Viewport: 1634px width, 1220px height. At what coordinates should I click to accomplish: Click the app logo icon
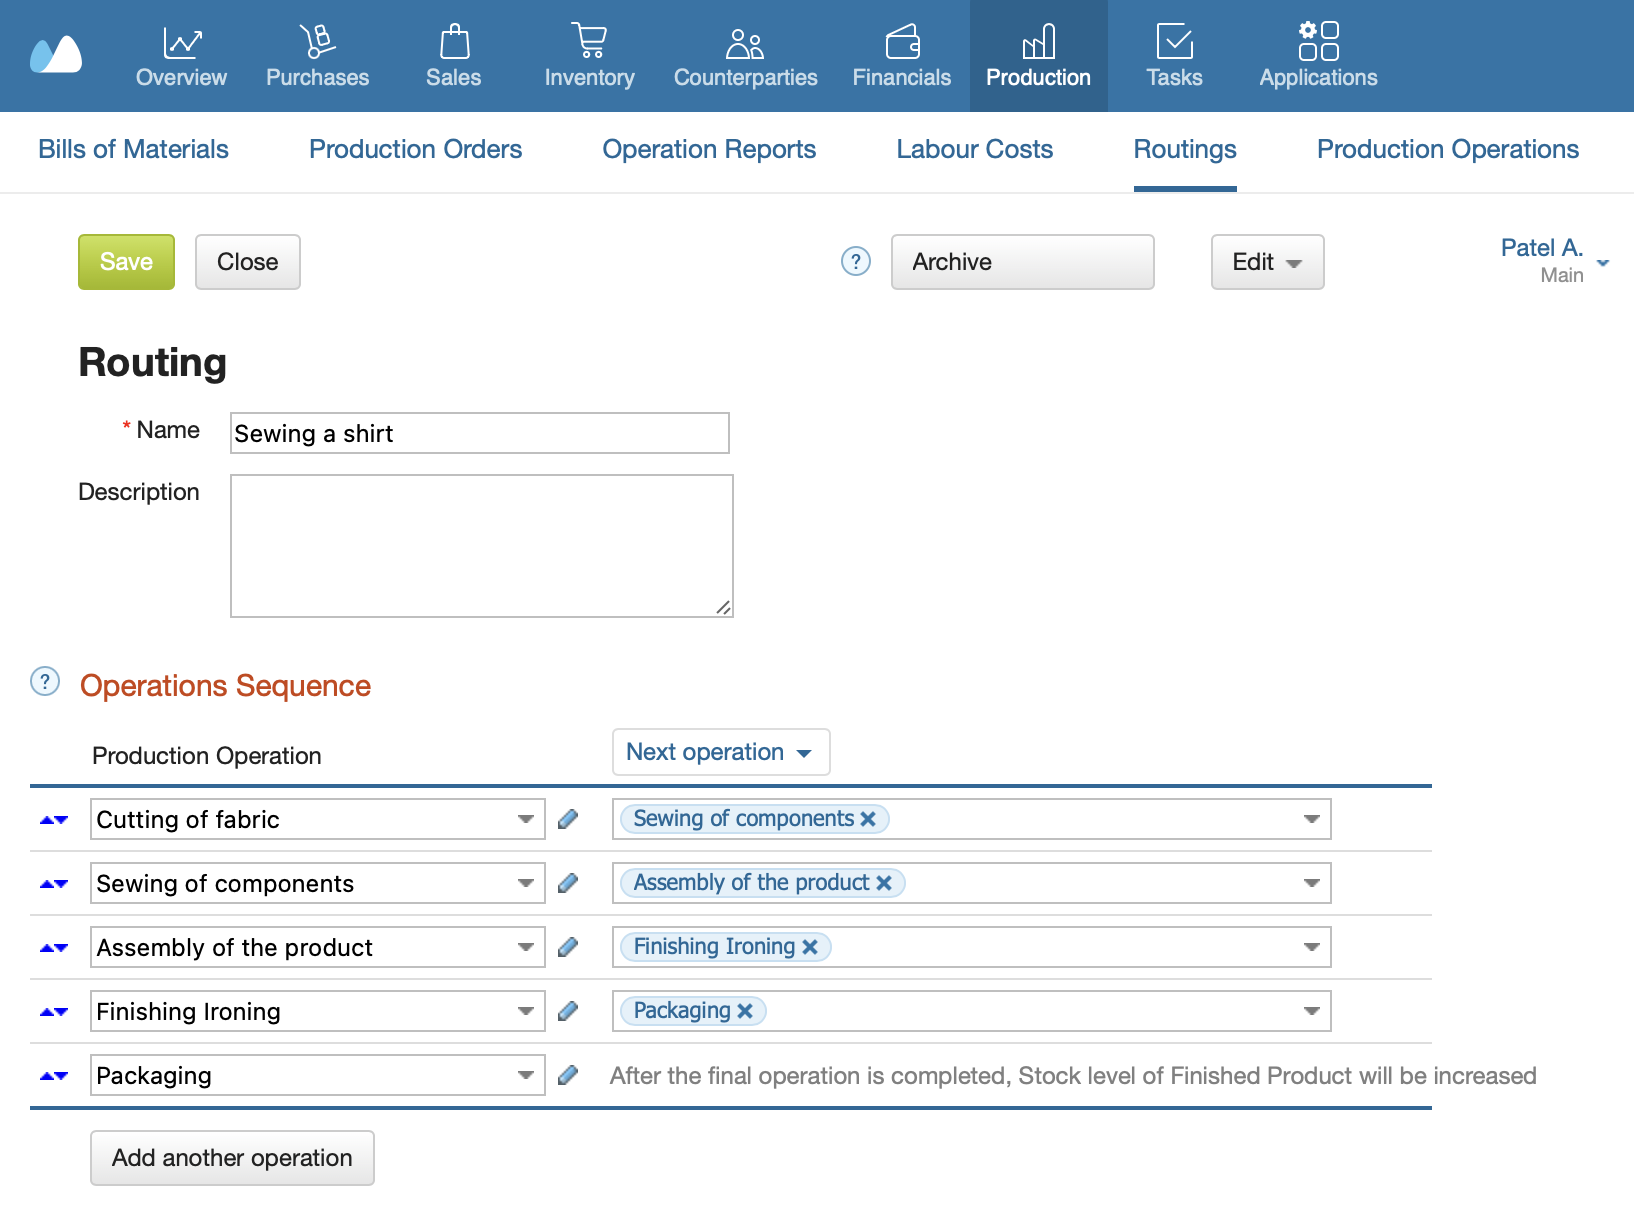click(56, 55)
